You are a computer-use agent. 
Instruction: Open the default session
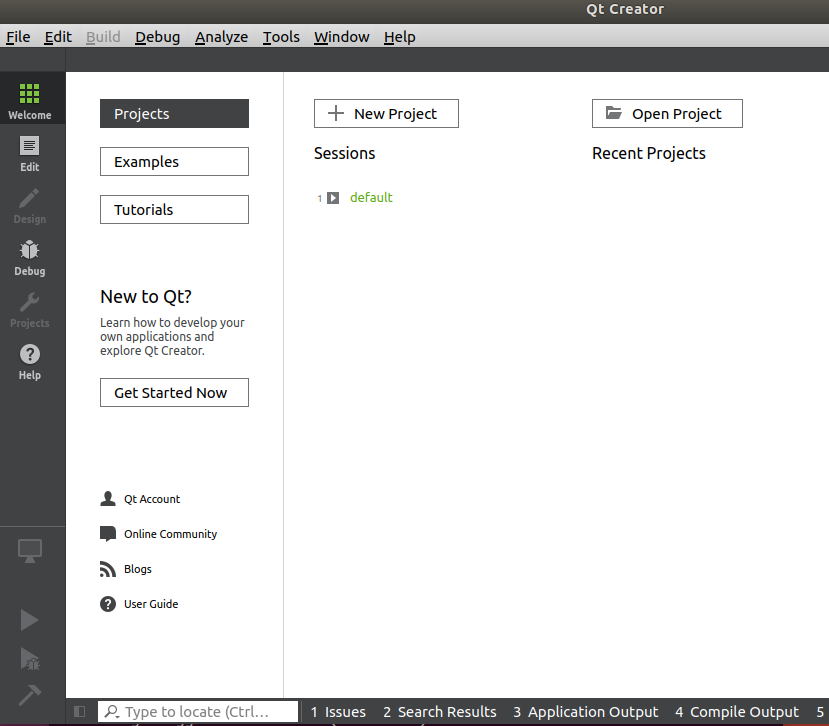[371, 198]
